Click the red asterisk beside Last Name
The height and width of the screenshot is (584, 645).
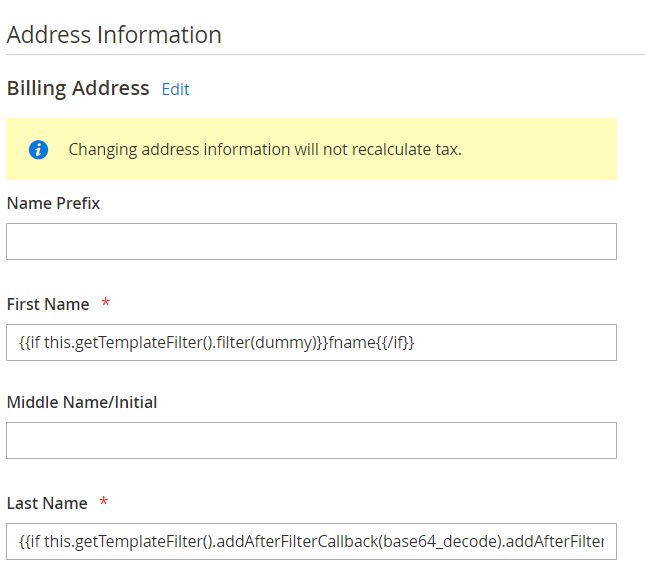104,502
